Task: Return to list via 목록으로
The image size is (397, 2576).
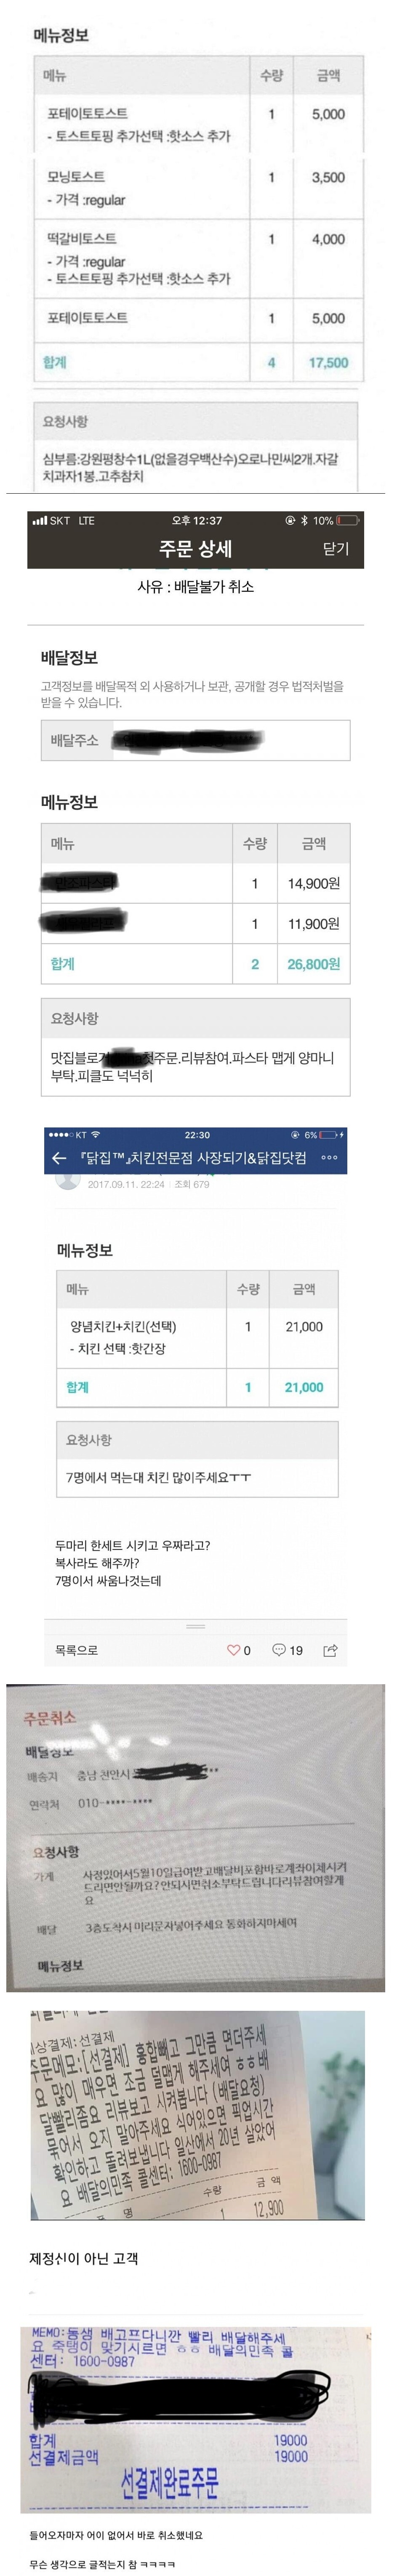Action: pyautogui.click(x=76, y=1650)
